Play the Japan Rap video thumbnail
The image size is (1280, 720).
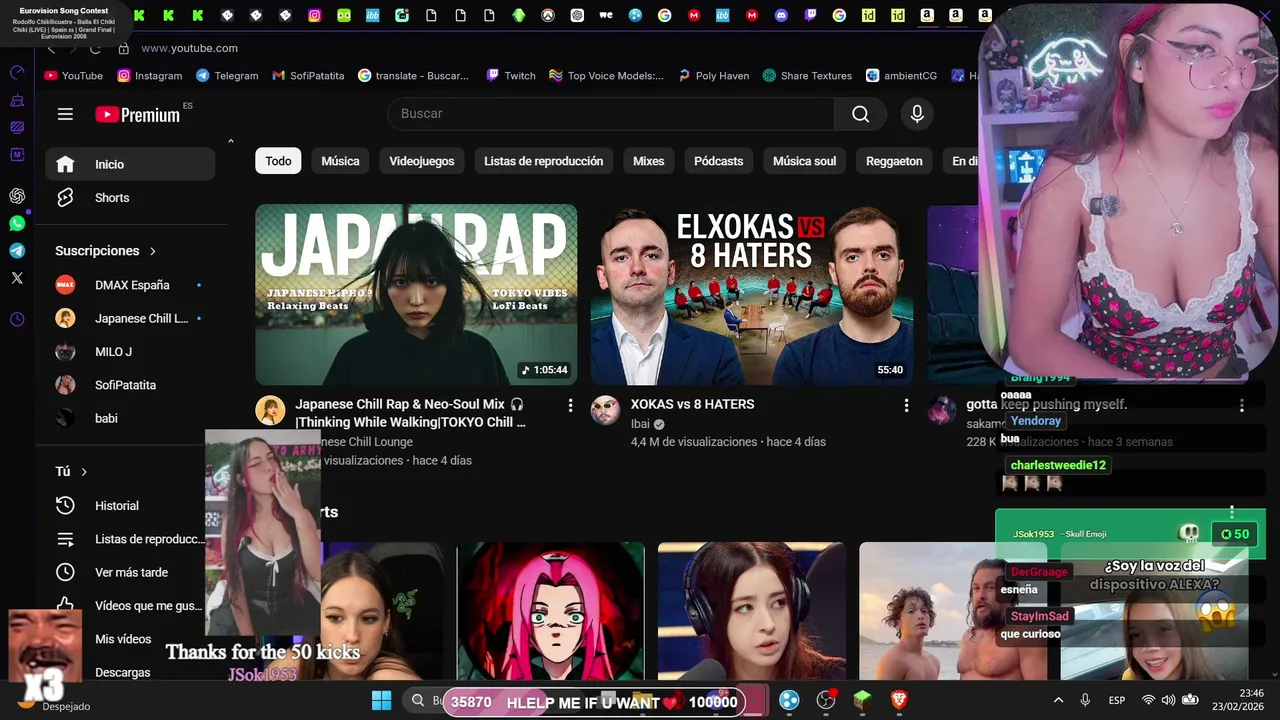pos(416,295)
